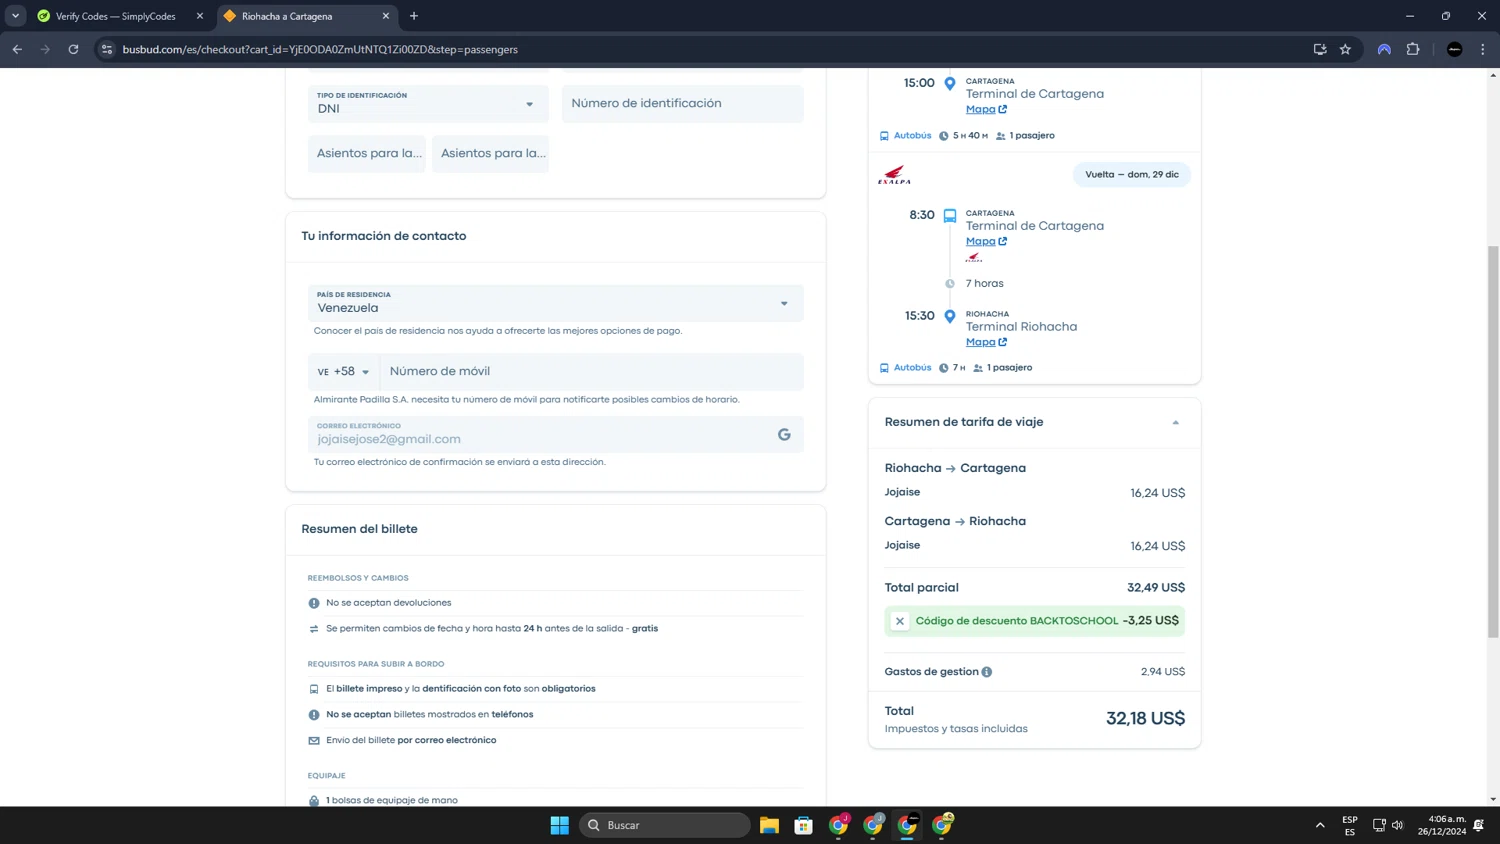Open the Chrome three-dot menu
Viewport: 1500px width, 844px height.
[1483, 49]
